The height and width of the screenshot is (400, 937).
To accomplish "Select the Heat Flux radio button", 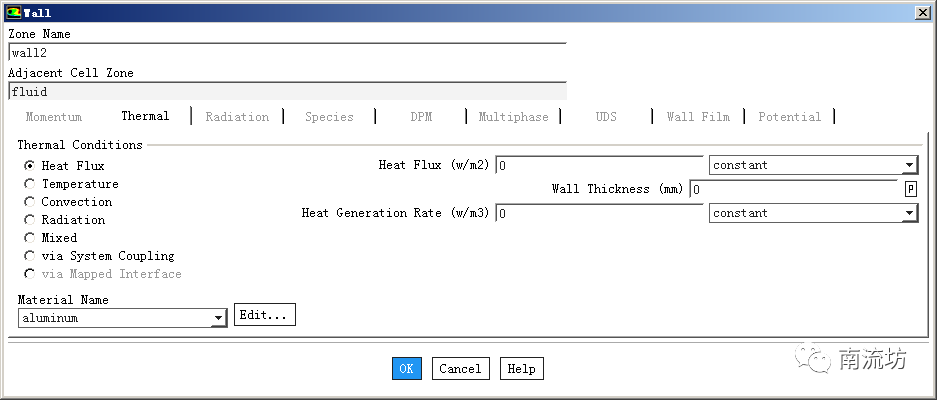I will [x=30, y=166].
